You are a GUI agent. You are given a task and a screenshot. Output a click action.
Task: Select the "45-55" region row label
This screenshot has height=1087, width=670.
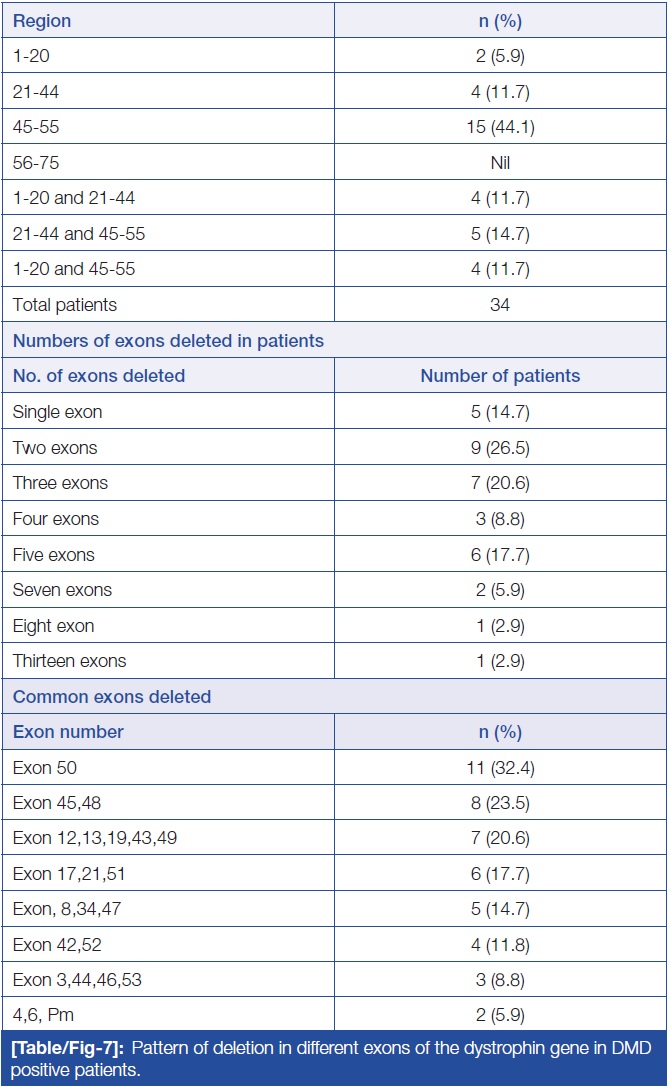pyautogui.click(x=36, y=127)
